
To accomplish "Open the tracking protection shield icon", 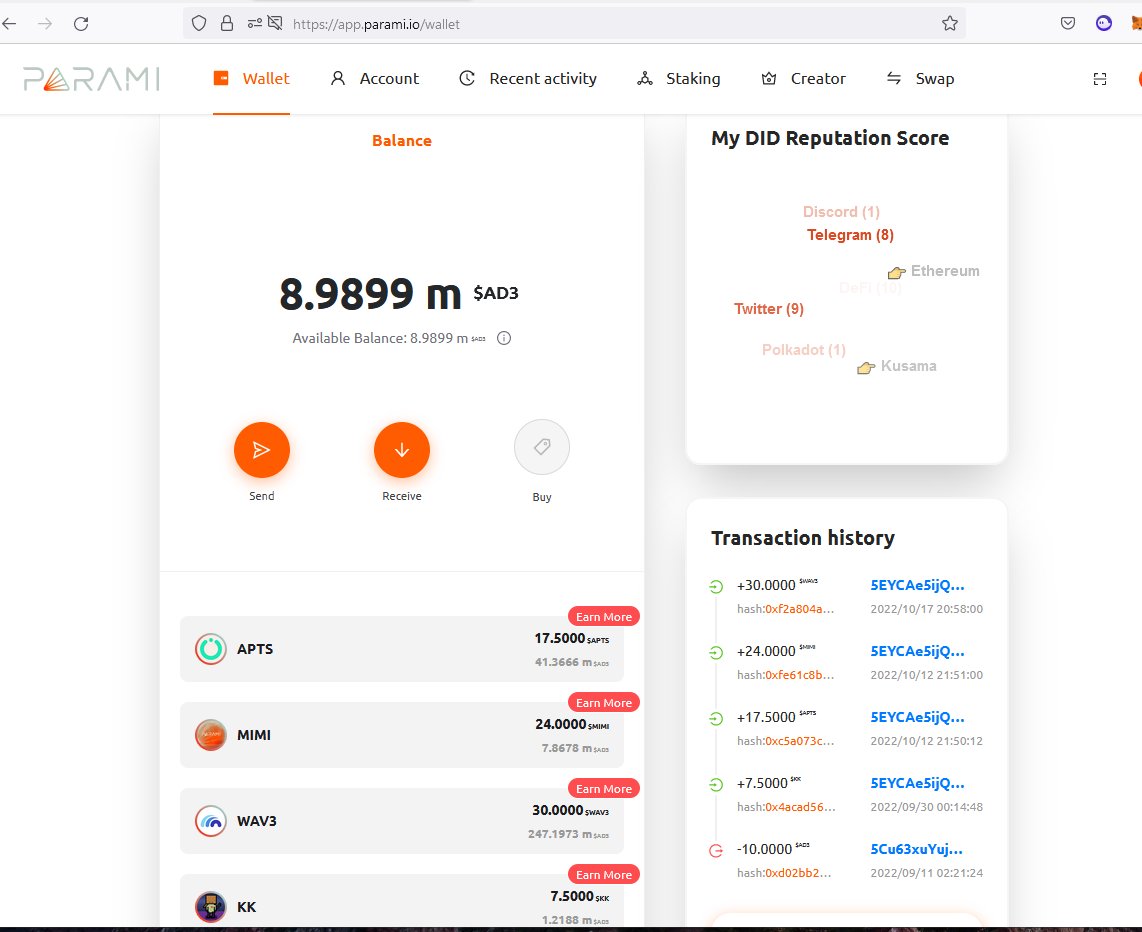I will point(199,23).
